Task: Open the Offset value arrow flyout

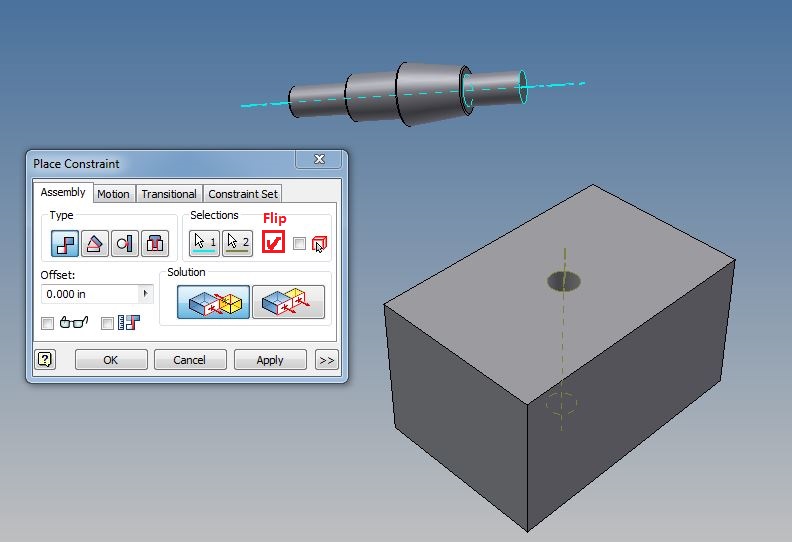Action: (x=146, y=293)
